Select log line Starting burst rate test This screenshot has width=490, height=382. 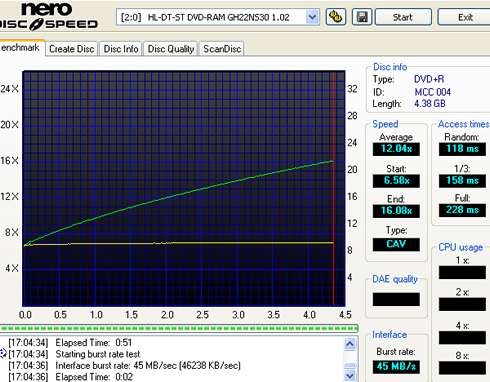coord(98,354)
